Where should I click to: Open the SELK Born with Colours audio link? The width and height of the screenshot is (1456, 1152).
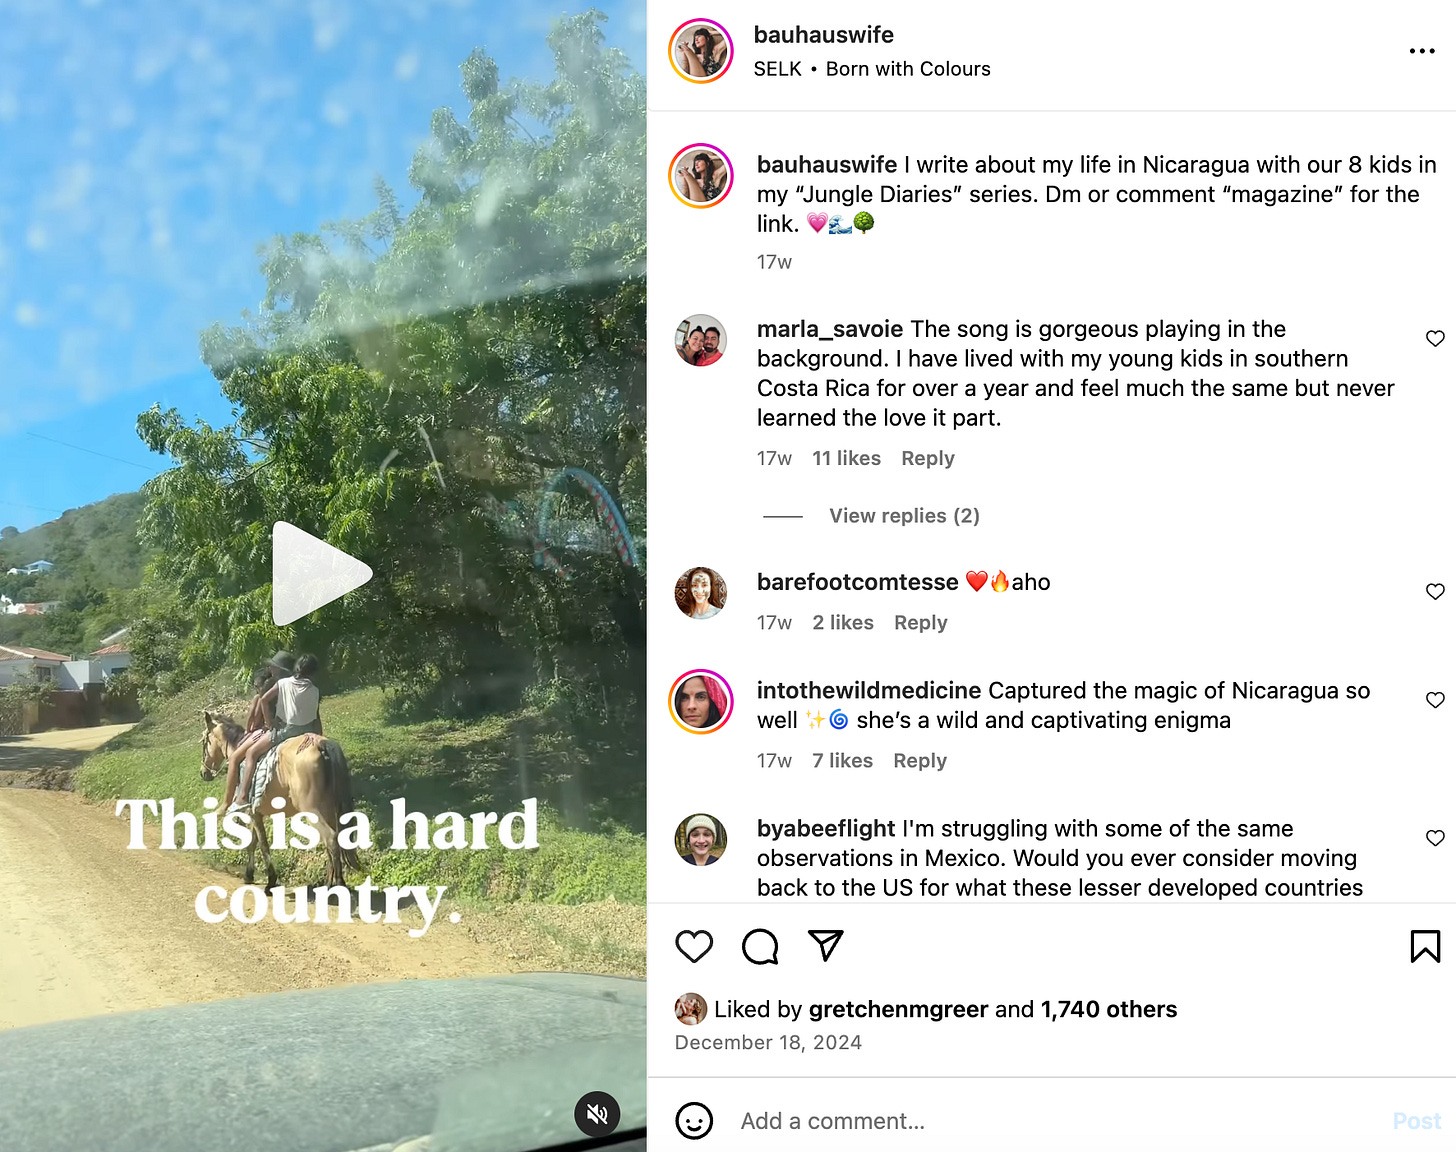(872, 69)
